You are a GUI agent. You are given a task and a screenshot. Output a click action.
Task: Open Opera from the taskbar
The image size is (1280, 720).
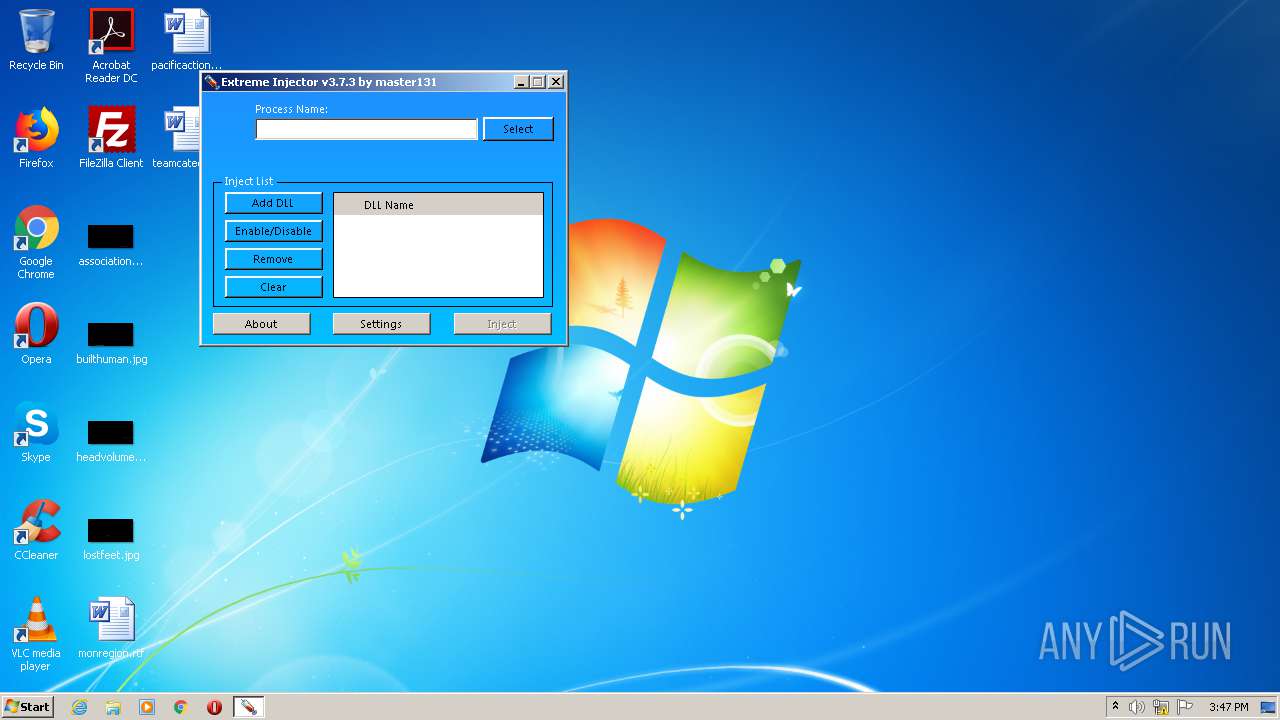(x=214, y=707)
